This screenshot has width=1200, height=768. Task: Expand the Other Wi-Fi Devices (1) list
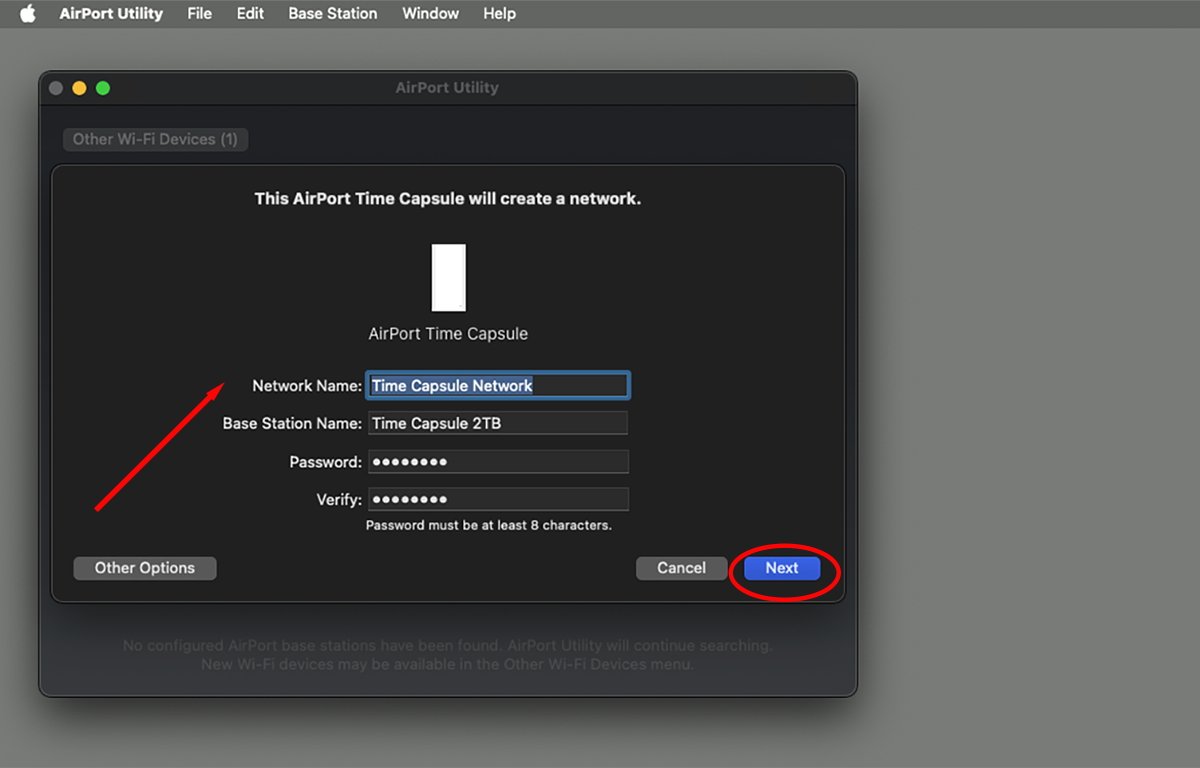click(x=155, y=139)
